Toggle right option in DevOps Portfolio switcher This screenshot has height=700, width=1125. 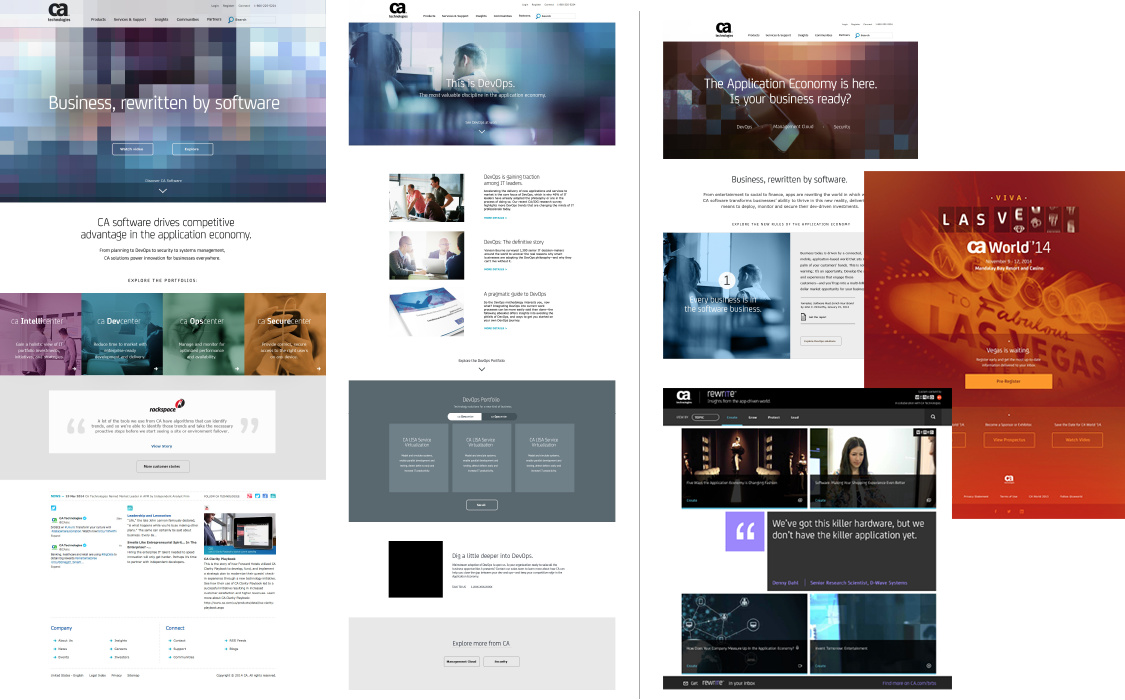[499, 417]
